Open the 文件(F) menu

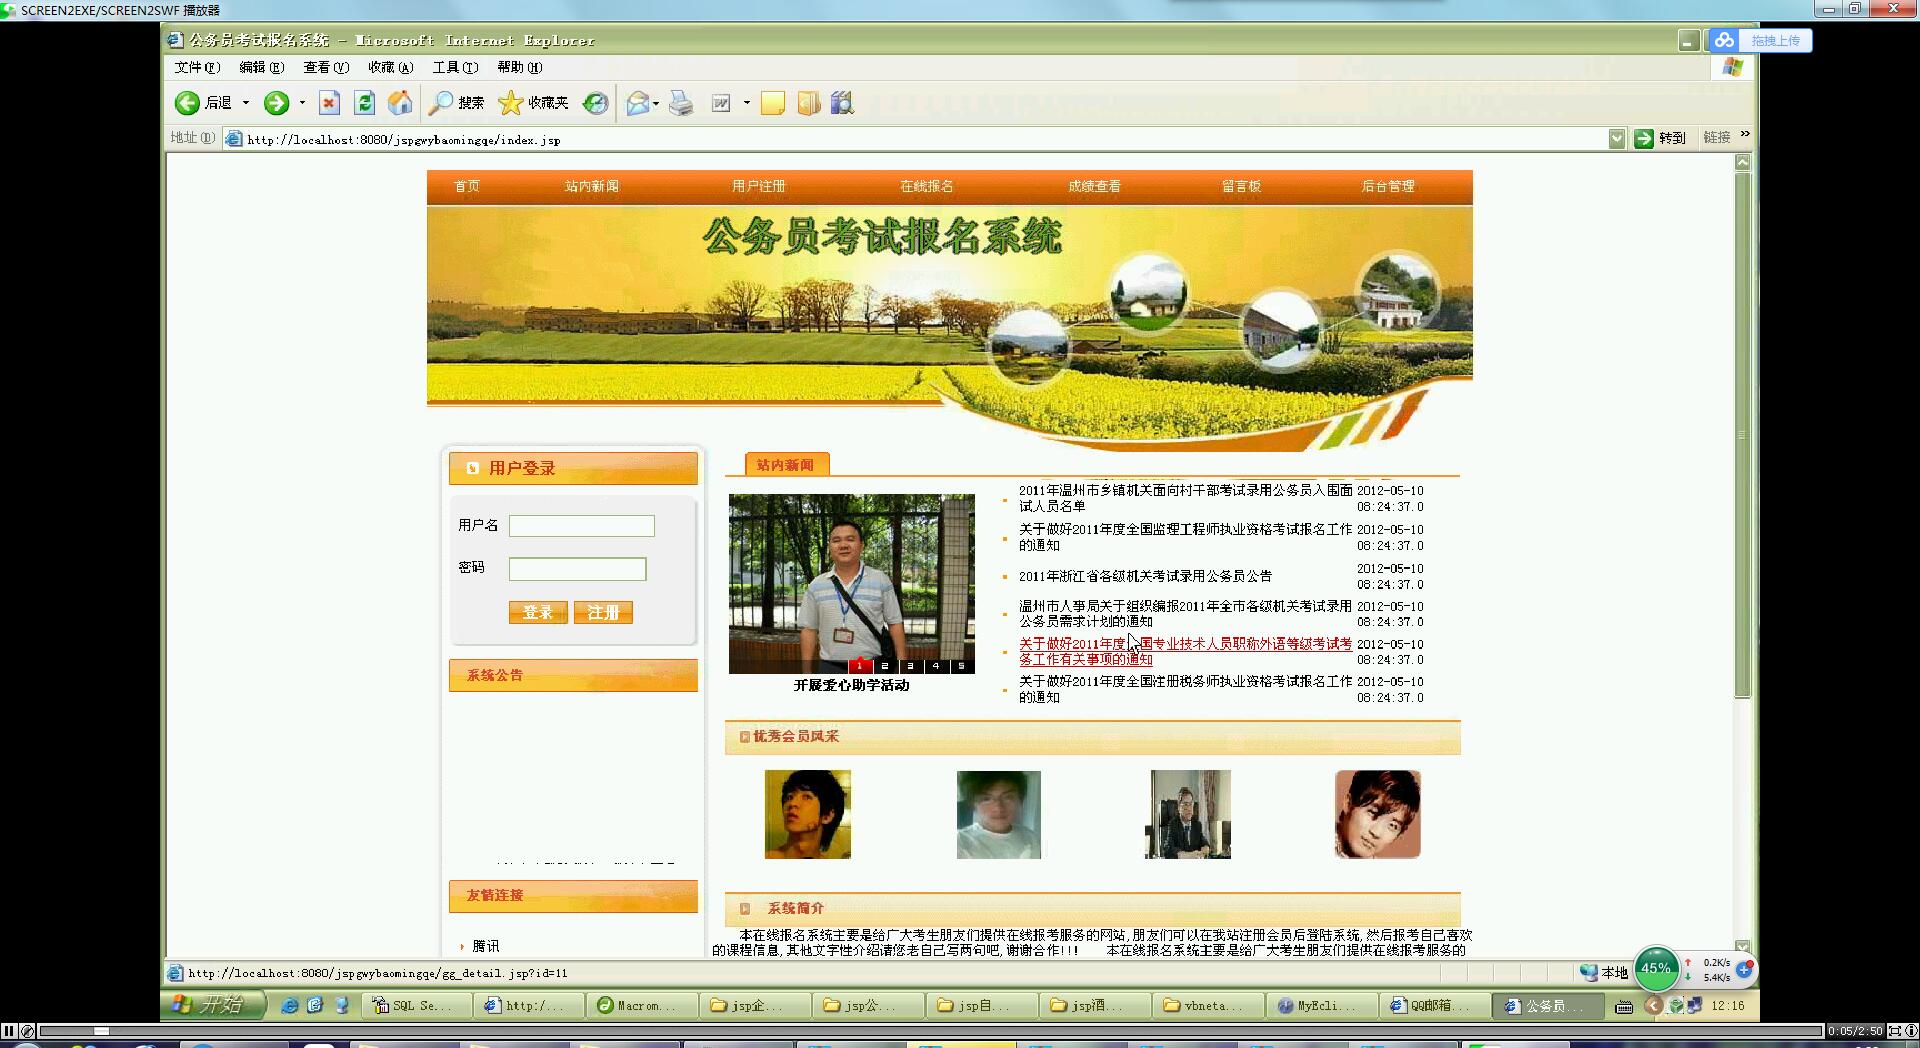coord(197,67)
